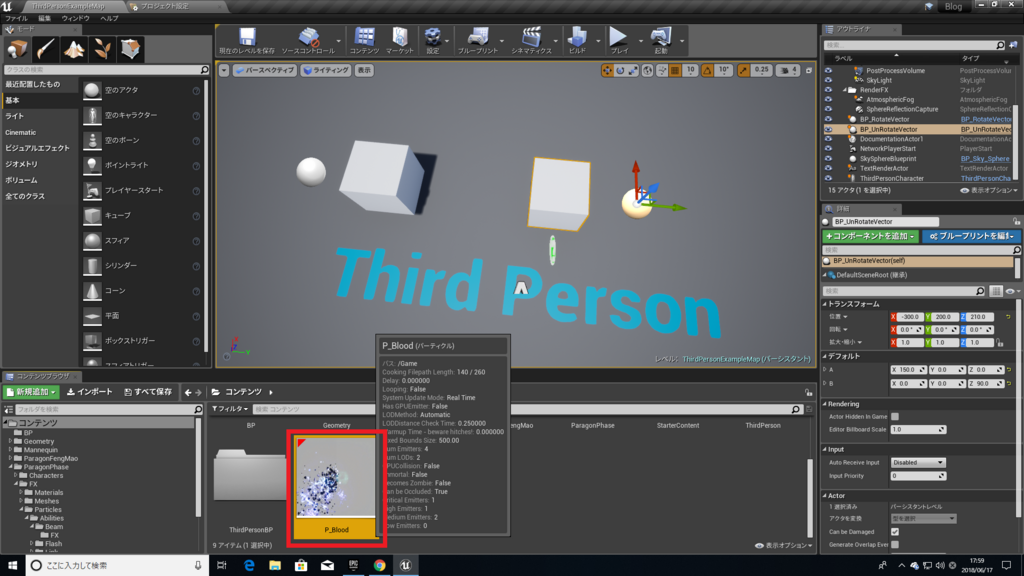The height and width of the screenshot is (576, 1024).
Task: Maximize the viewport with corner icon
Action: 808,70
